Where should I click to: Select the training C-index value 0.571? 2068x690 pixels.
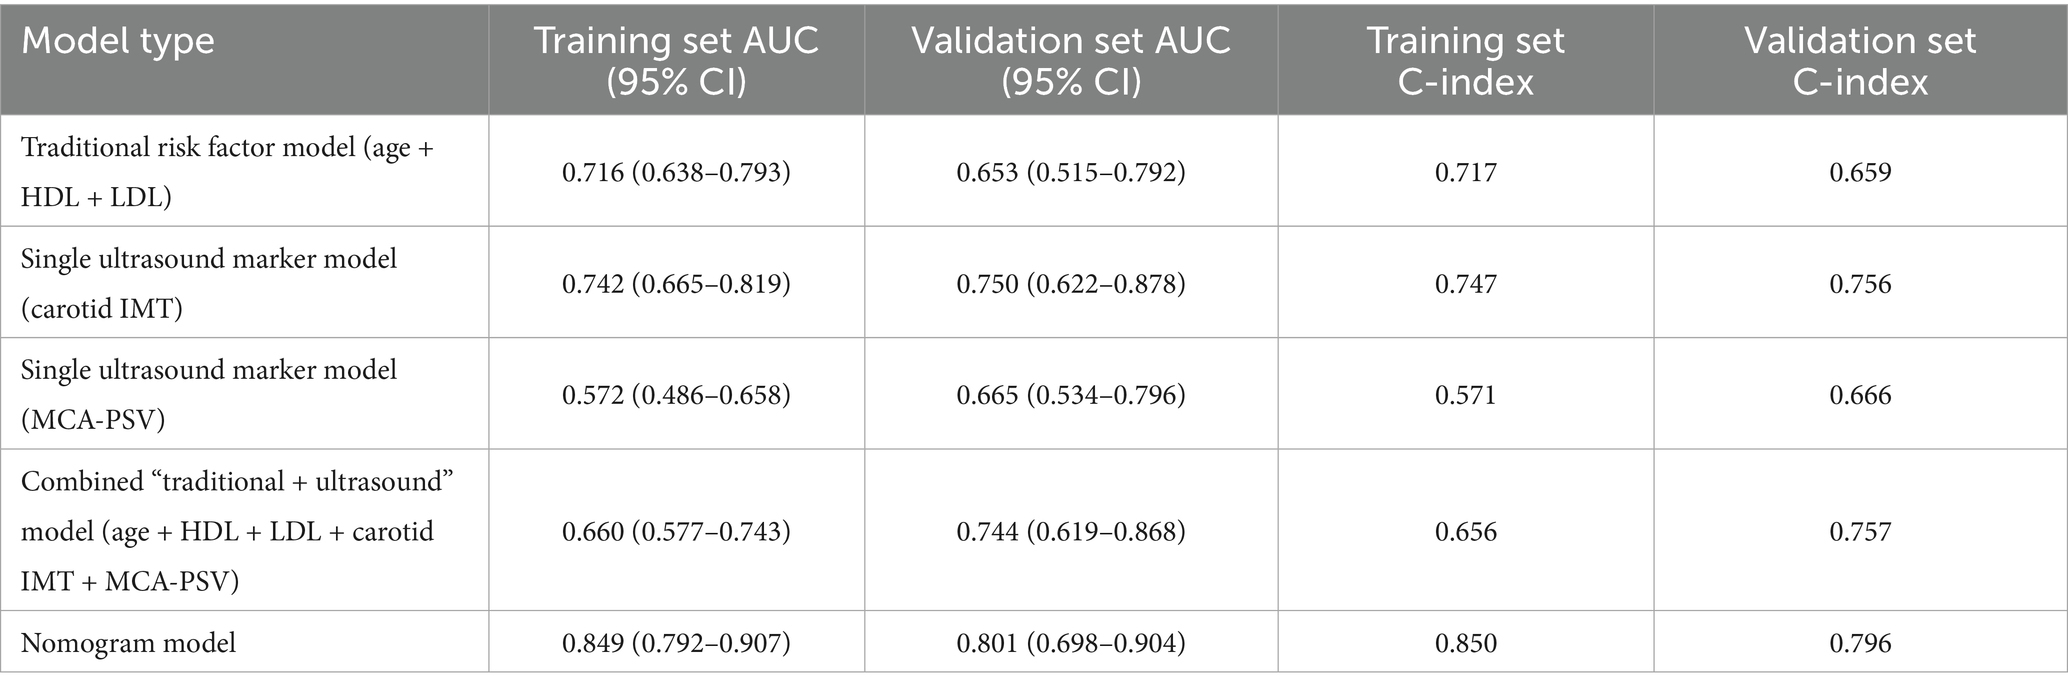[1466, 395]
